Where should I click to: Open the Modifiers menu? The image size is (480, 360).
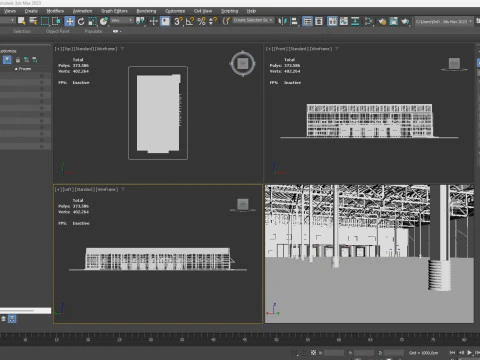[x=55, y=11]
